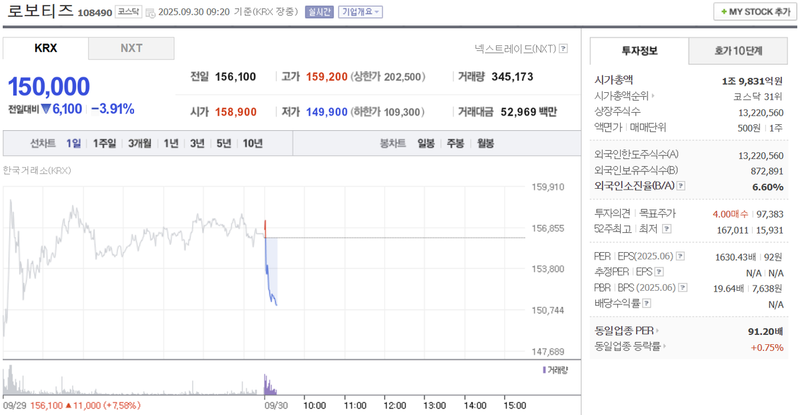Toggle the 실시간 real-time badge
This screenshot has height=415, width=800.
pyautogui.click(x=318, y=13)
